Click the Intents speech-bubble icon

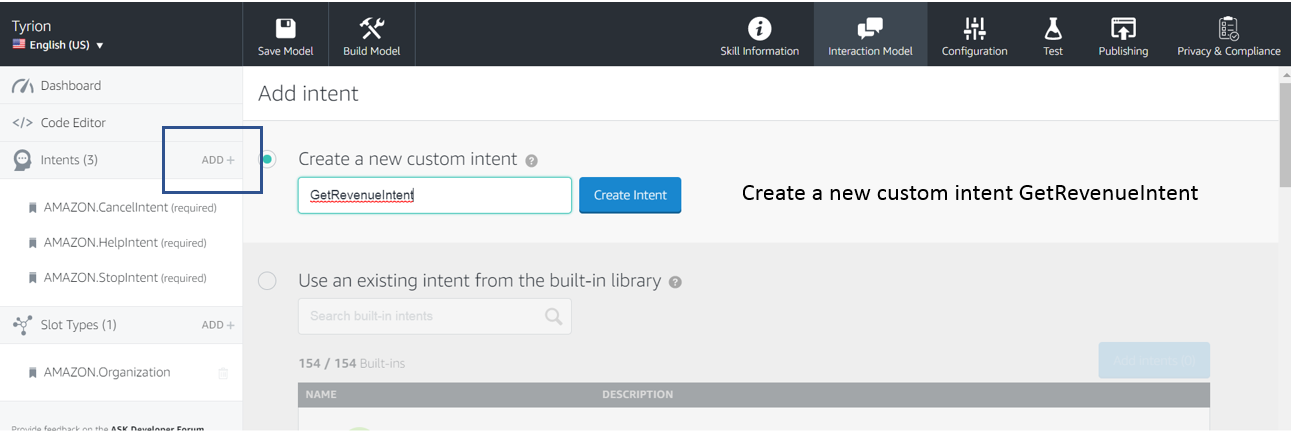tap(22, 160)
